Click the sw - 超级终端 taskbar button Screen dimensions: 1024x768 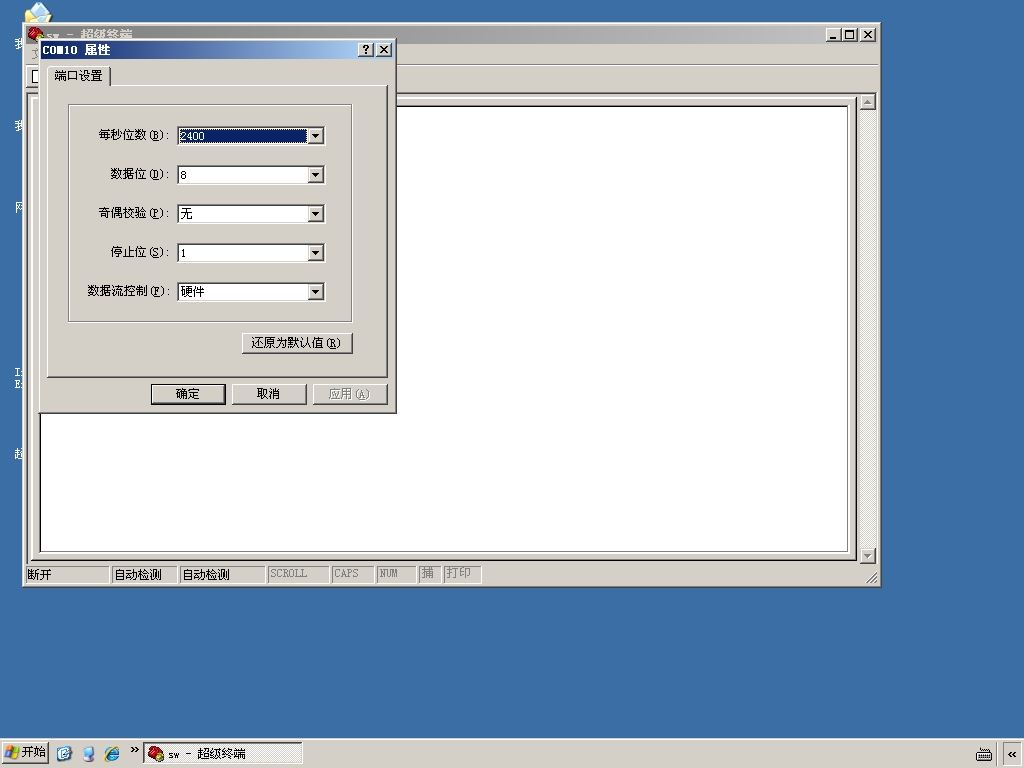click(223, 754)
